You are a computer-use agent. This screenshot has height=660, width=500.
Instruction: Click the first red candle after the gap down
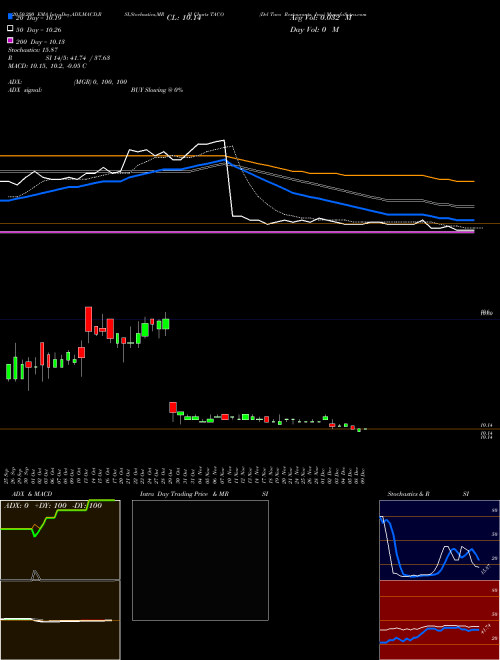pyautogui.click(x=173, y=407)
